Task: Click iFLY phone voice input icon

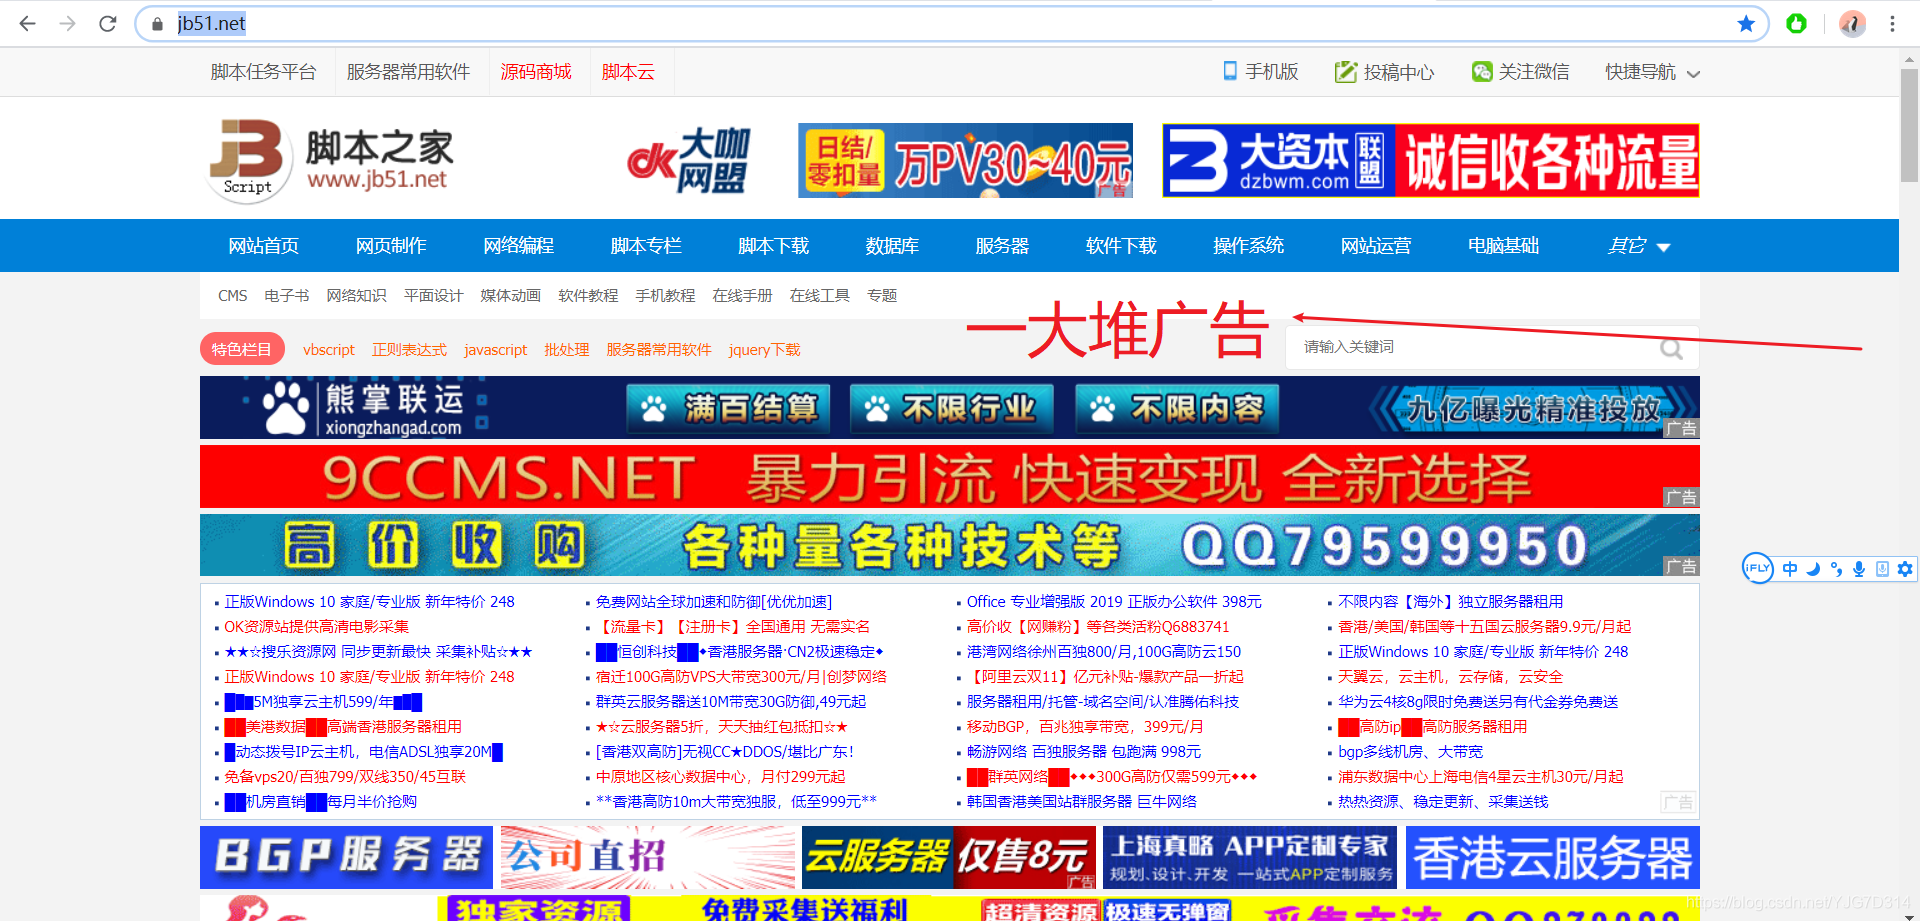Action: point(1882,569)
